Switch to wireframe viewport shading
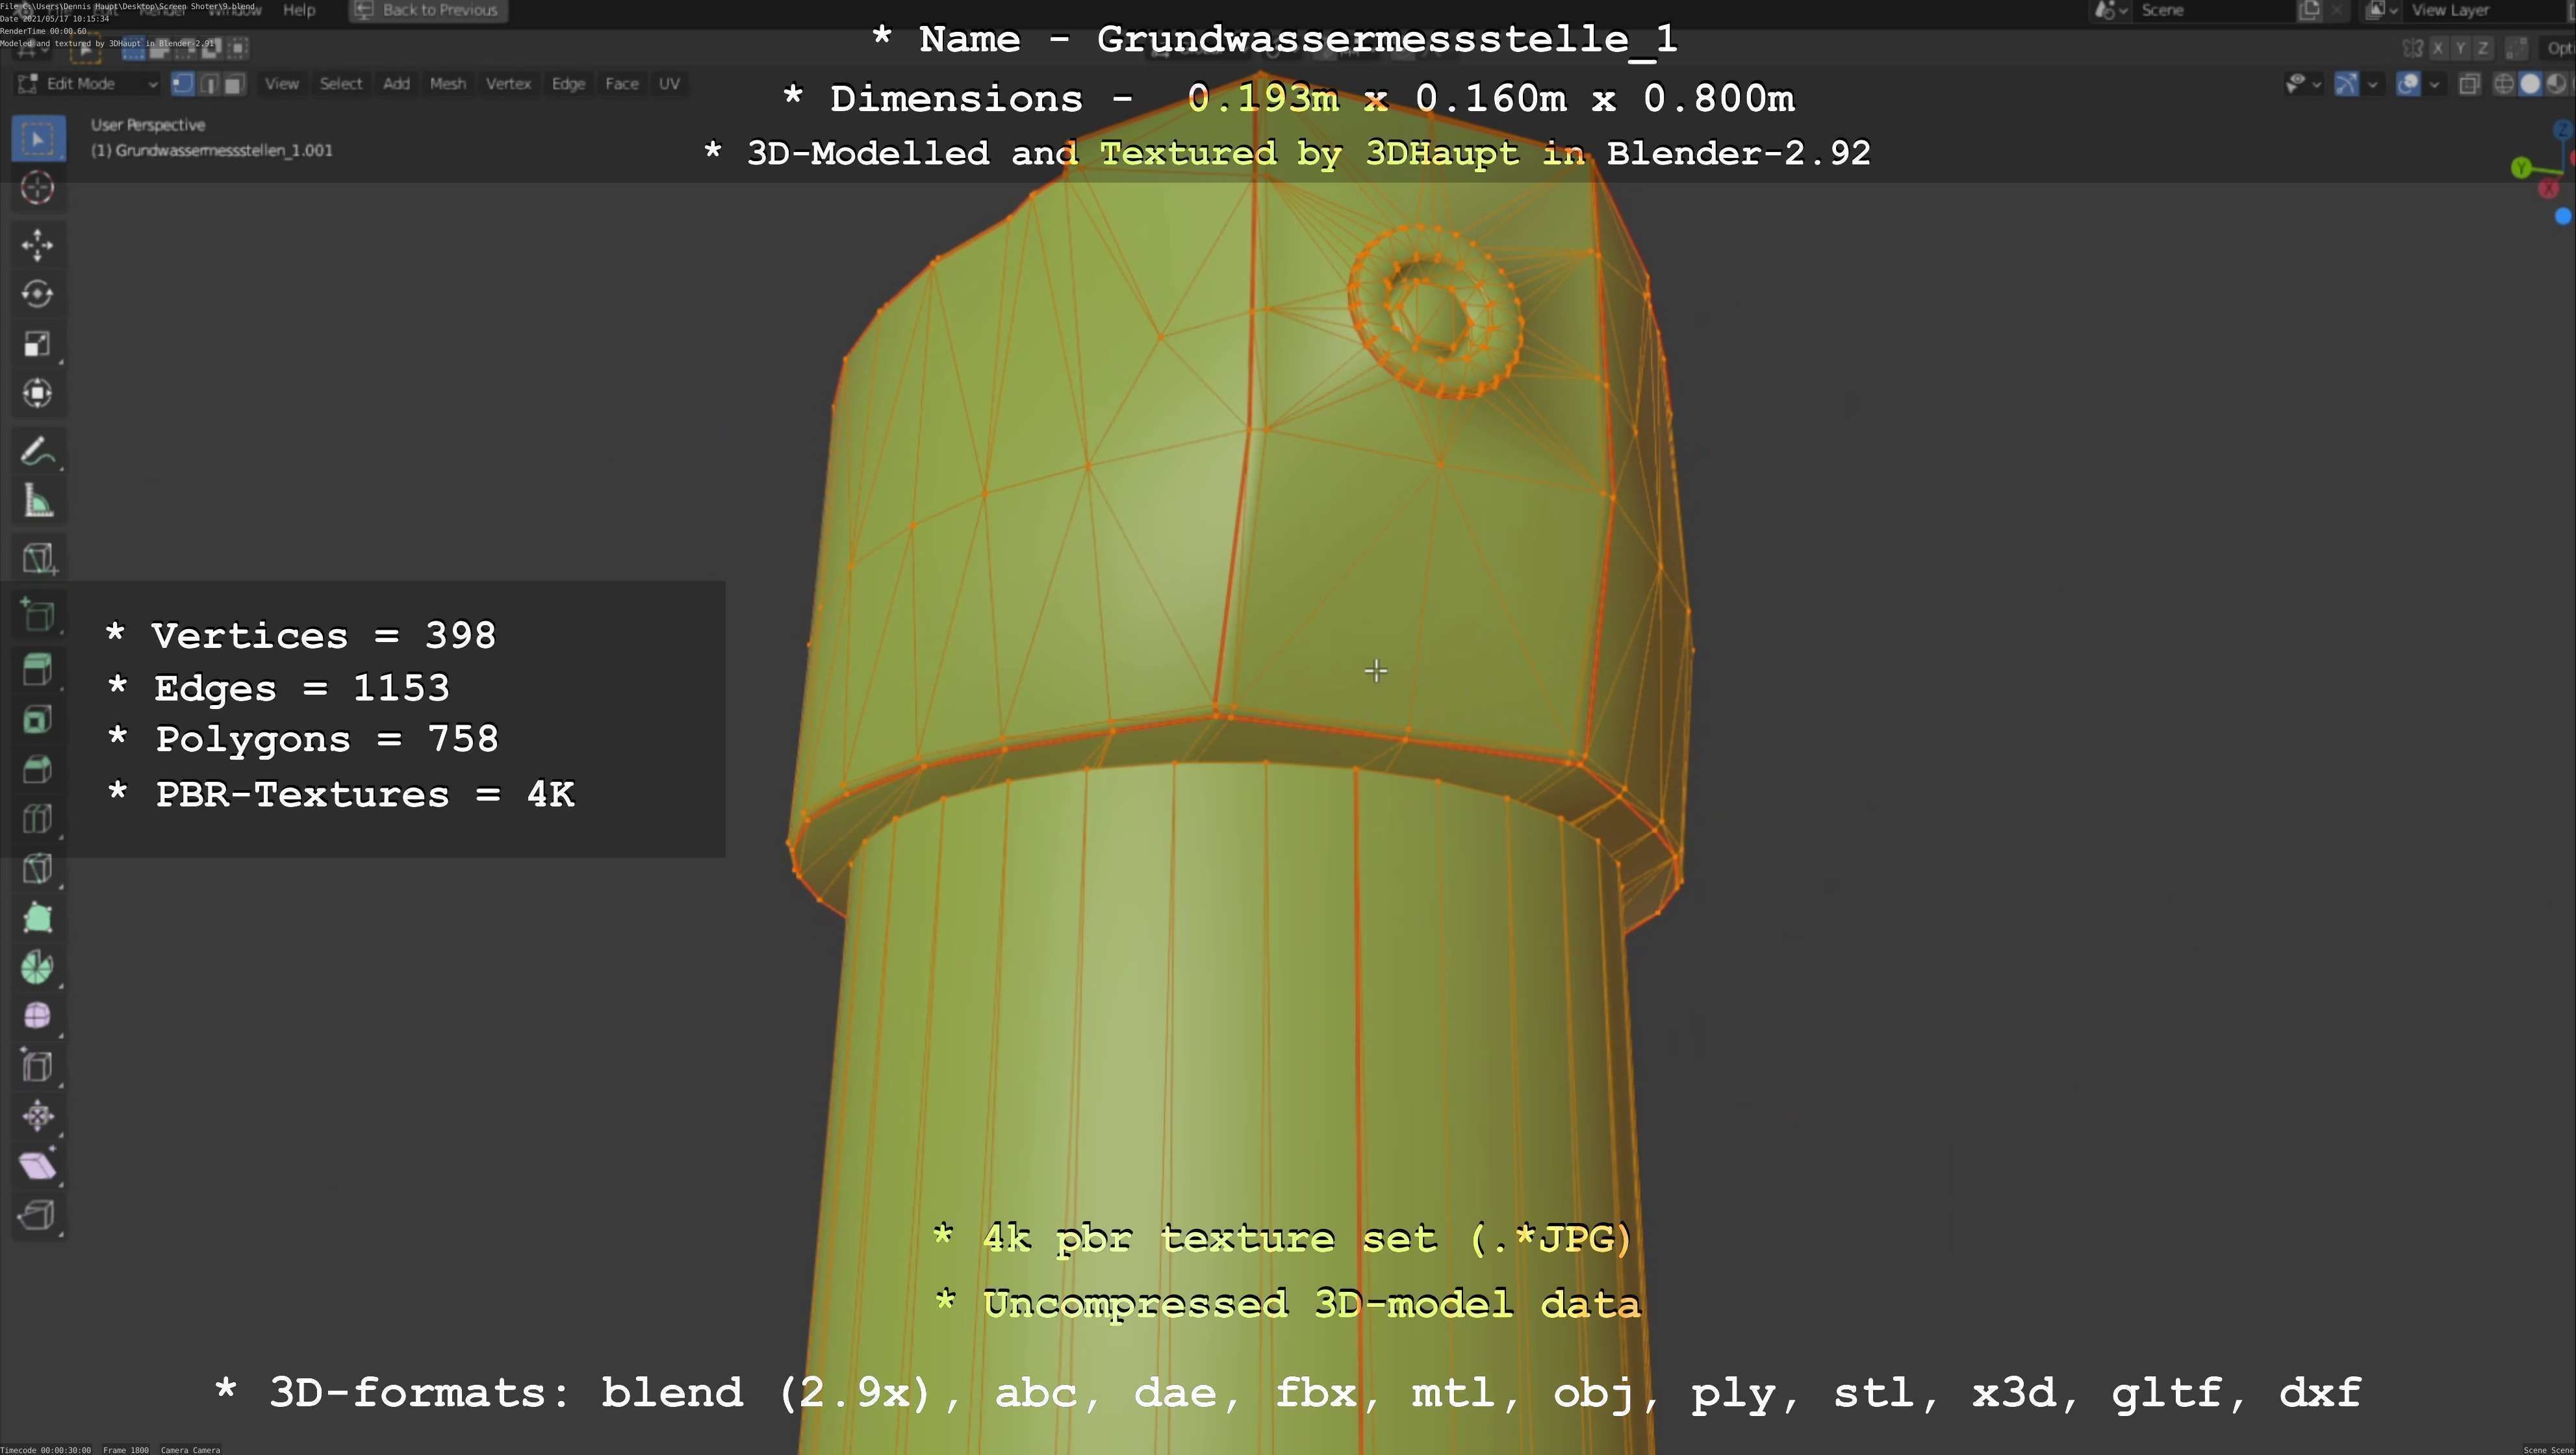This screenshot has height=1455, width=2576. point(2504,84)
